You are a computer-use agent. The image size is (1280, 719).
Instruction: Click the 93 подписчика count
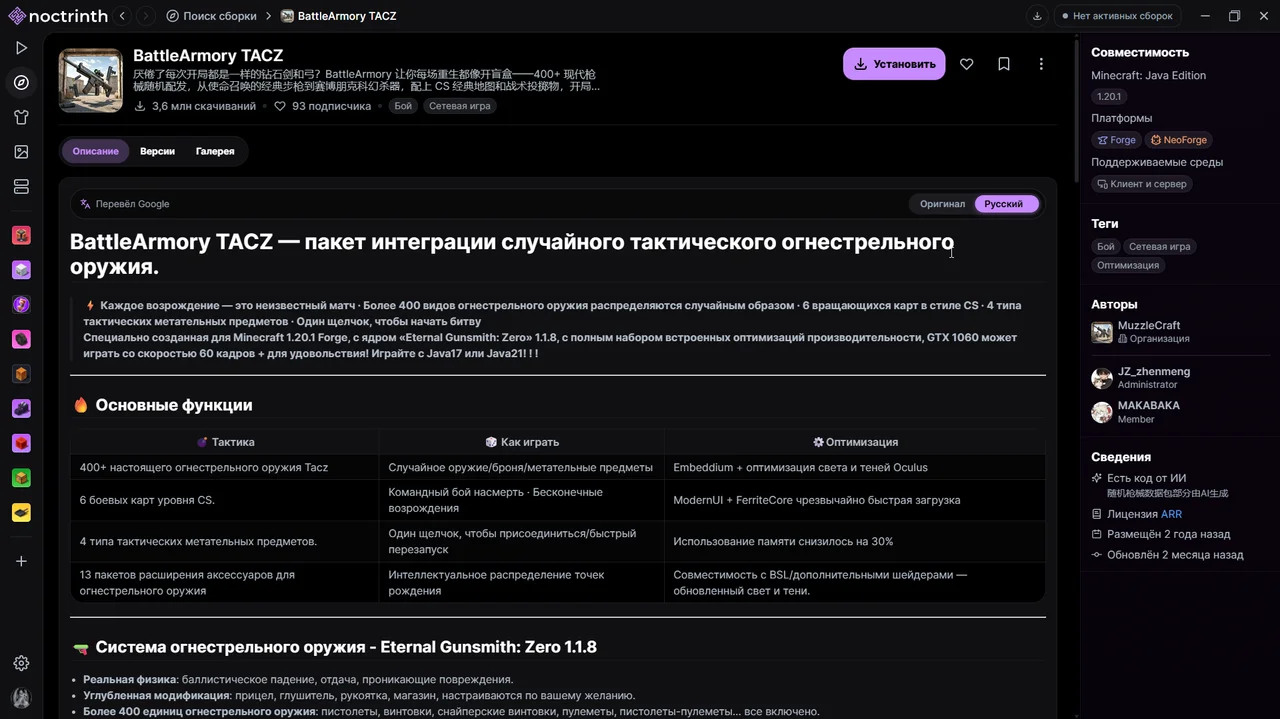point(322,106)
